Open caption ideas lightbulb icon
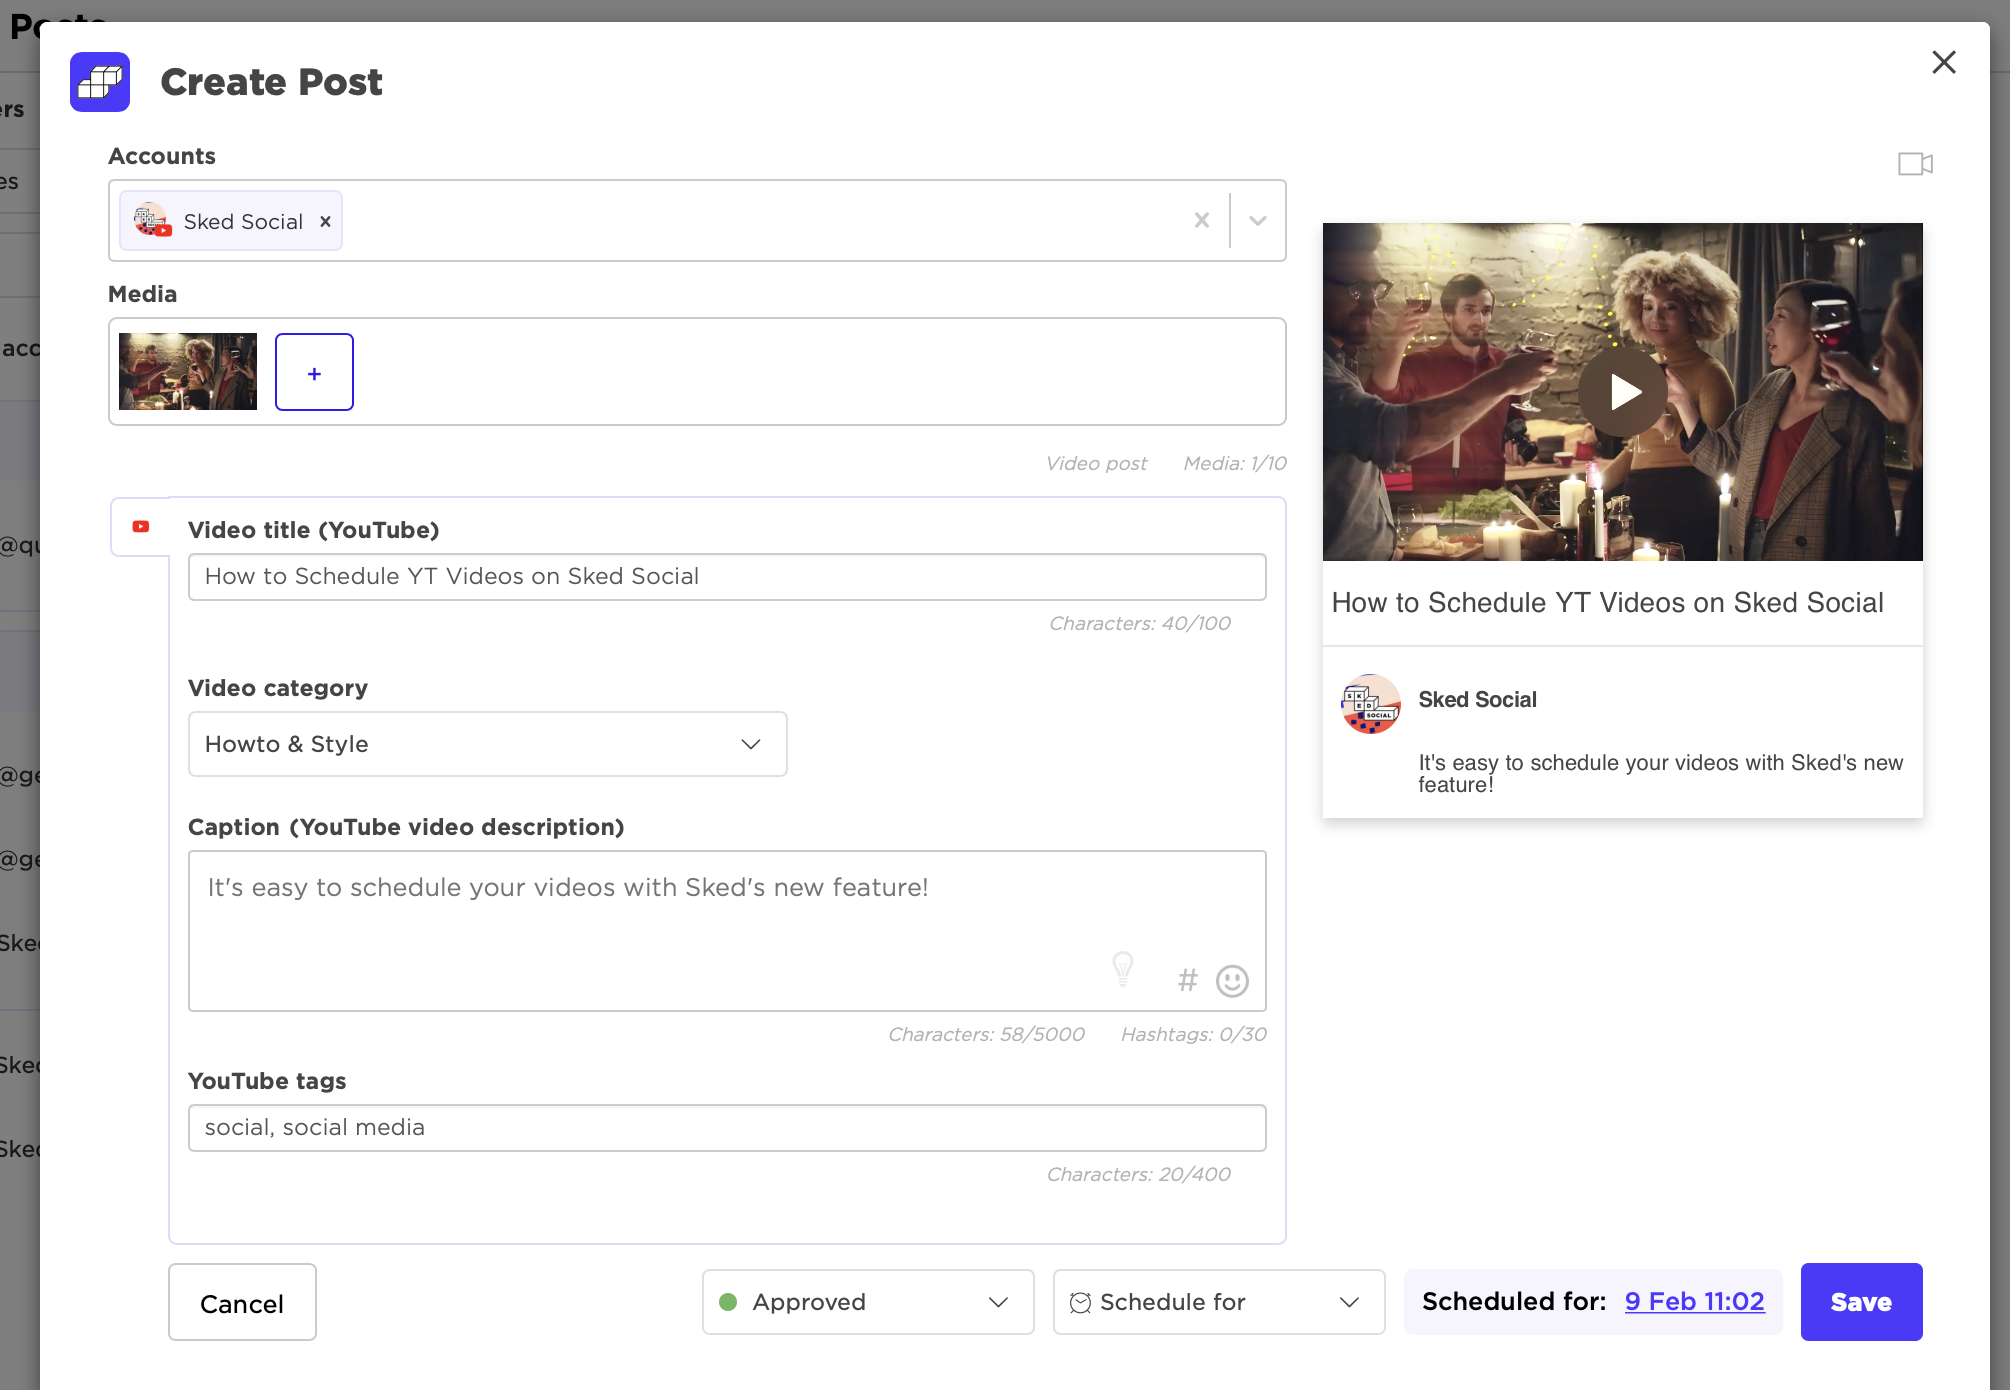This screenshot has width=2010, height=1390. (1123, 968)
